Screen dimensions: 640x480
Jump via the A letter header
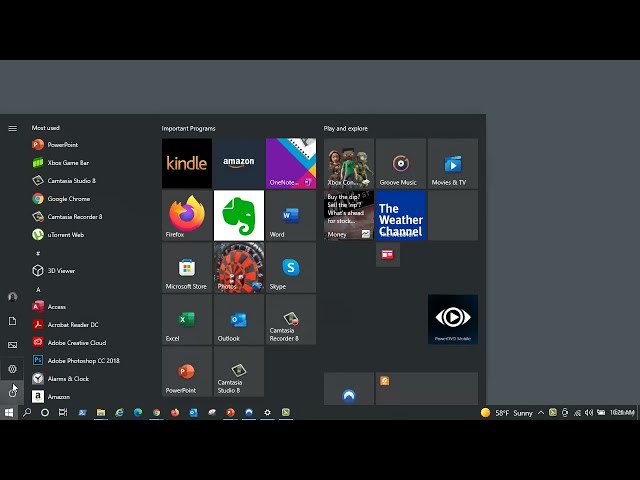tap(38, 289)
